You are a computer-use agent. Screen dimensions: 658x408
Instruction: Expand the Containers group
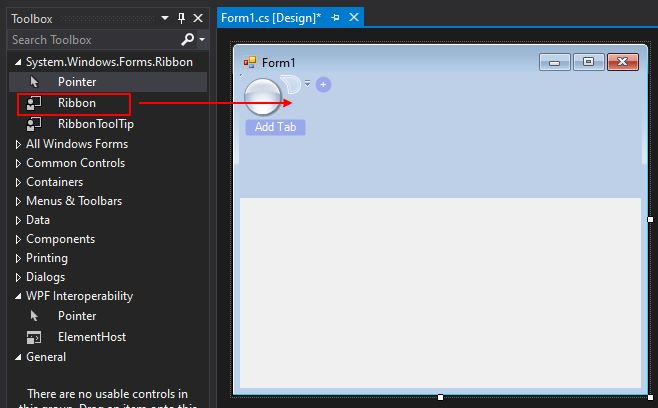click(x=18, y=182)
